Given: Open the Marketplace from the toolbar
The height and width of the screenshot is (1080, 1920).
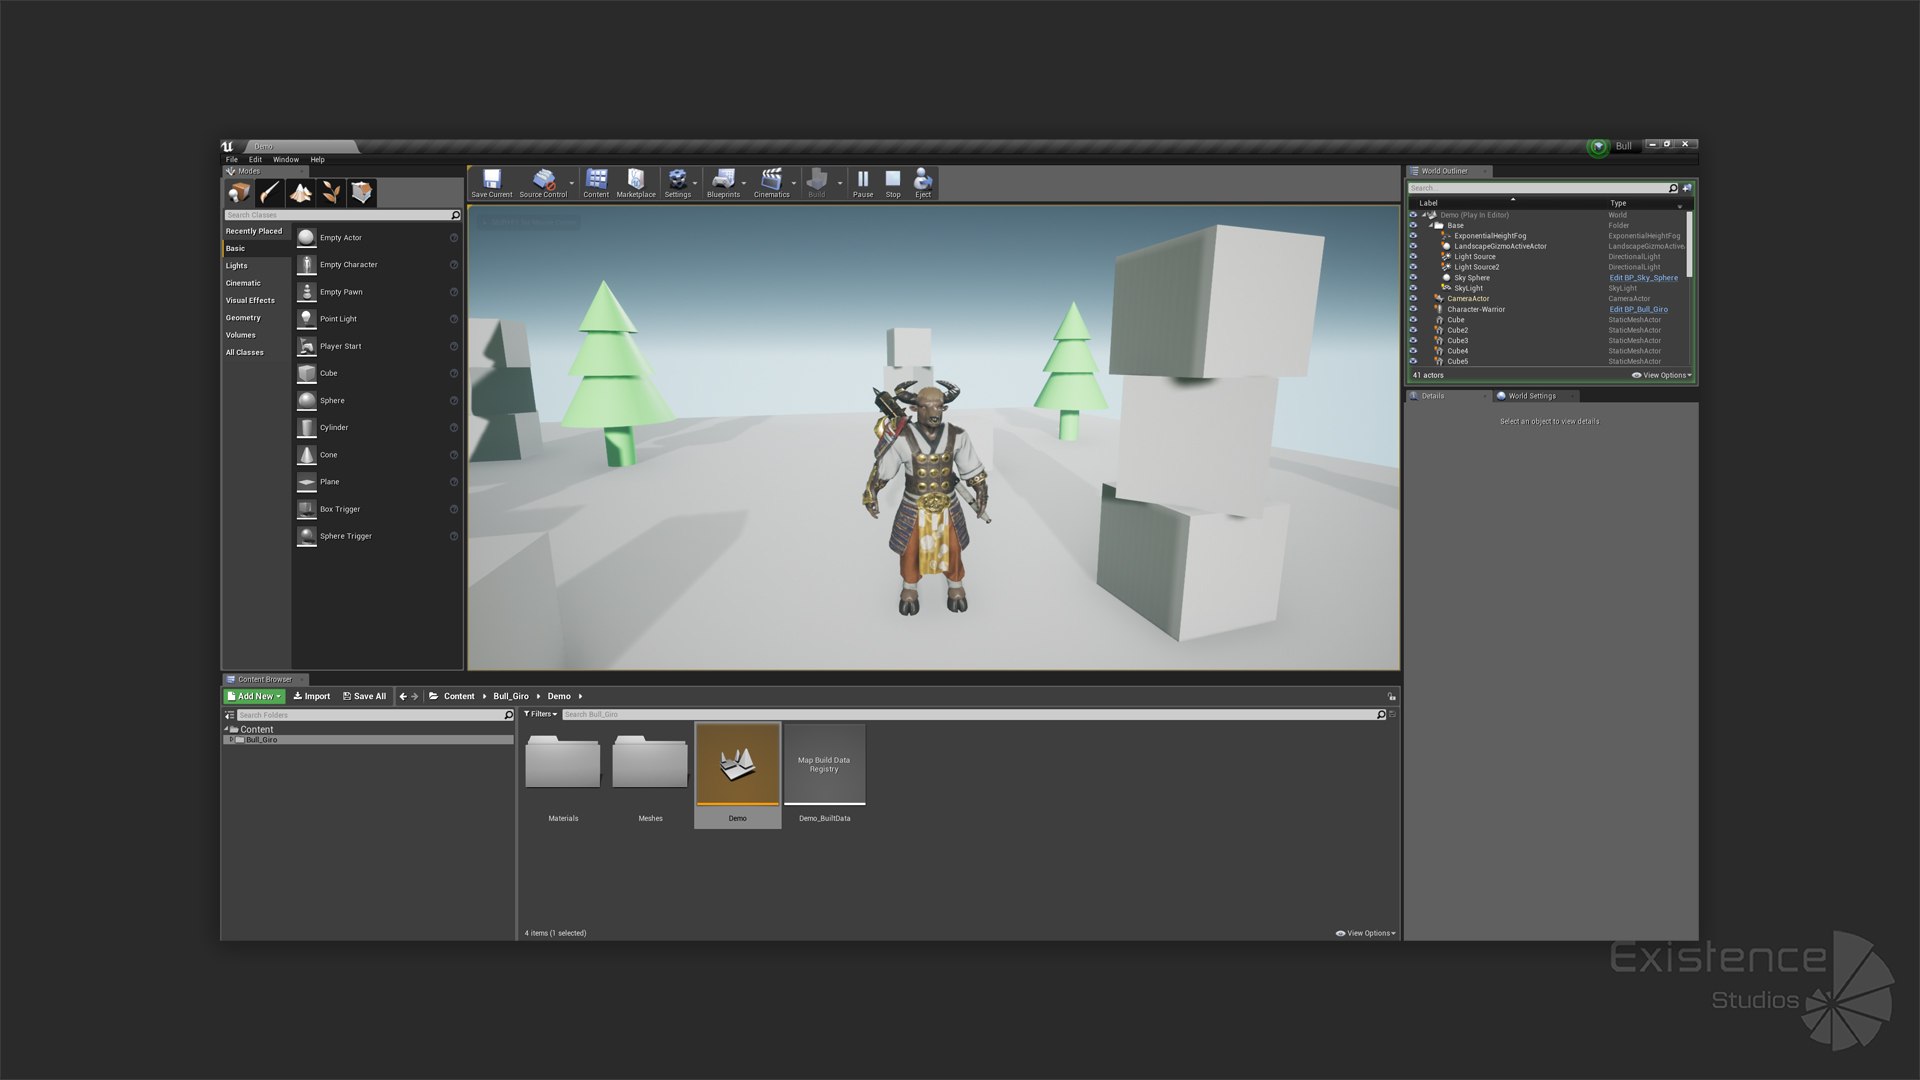Looking at the screenshot, I should [x=635, y=182].
